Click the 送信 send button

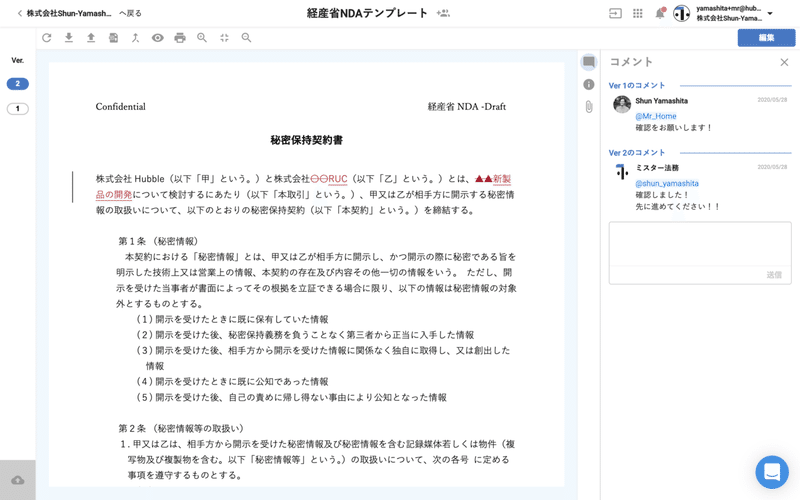(x=774, y=275)
